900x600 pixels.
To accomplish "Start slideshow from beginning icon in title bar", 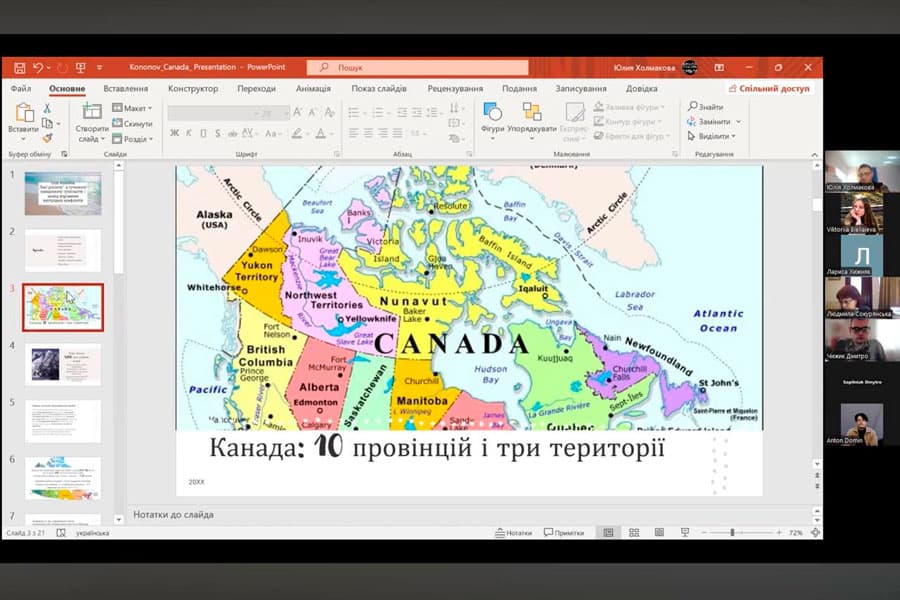I will tap(80, 68).
